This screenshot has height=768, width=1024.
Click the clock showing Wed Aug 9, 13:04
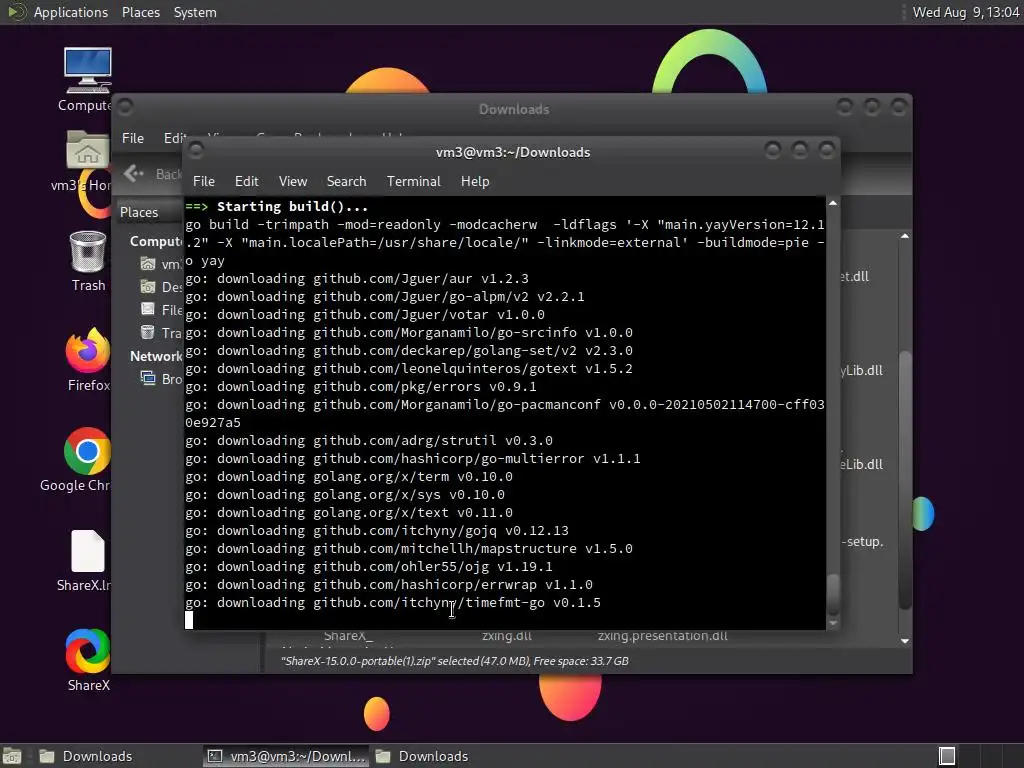click(x=966, y=12)
